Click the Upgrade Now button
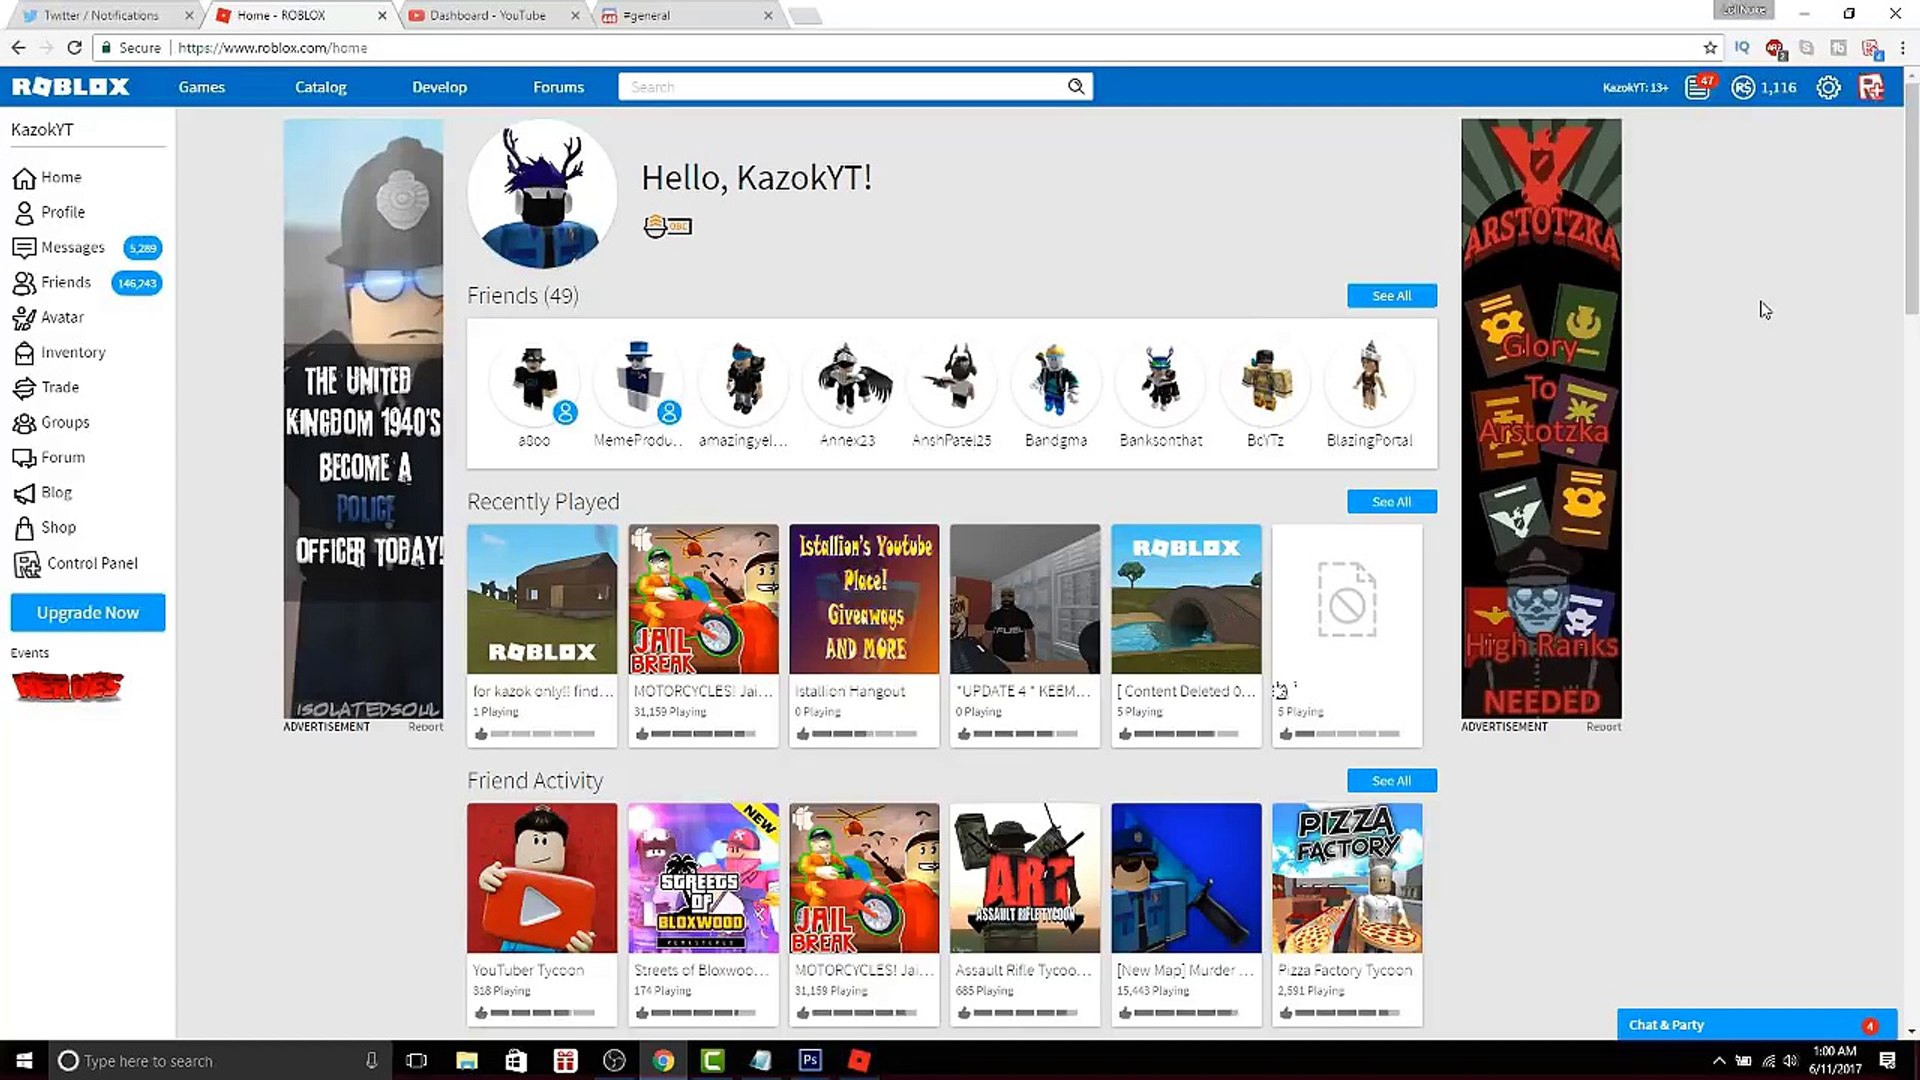This screenshot has height=1080, width=1920. coord(88,612)
